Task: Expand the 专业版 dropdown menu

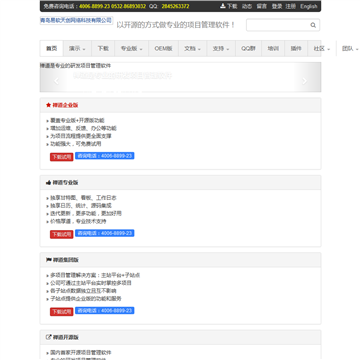Action: click(131, 49)
